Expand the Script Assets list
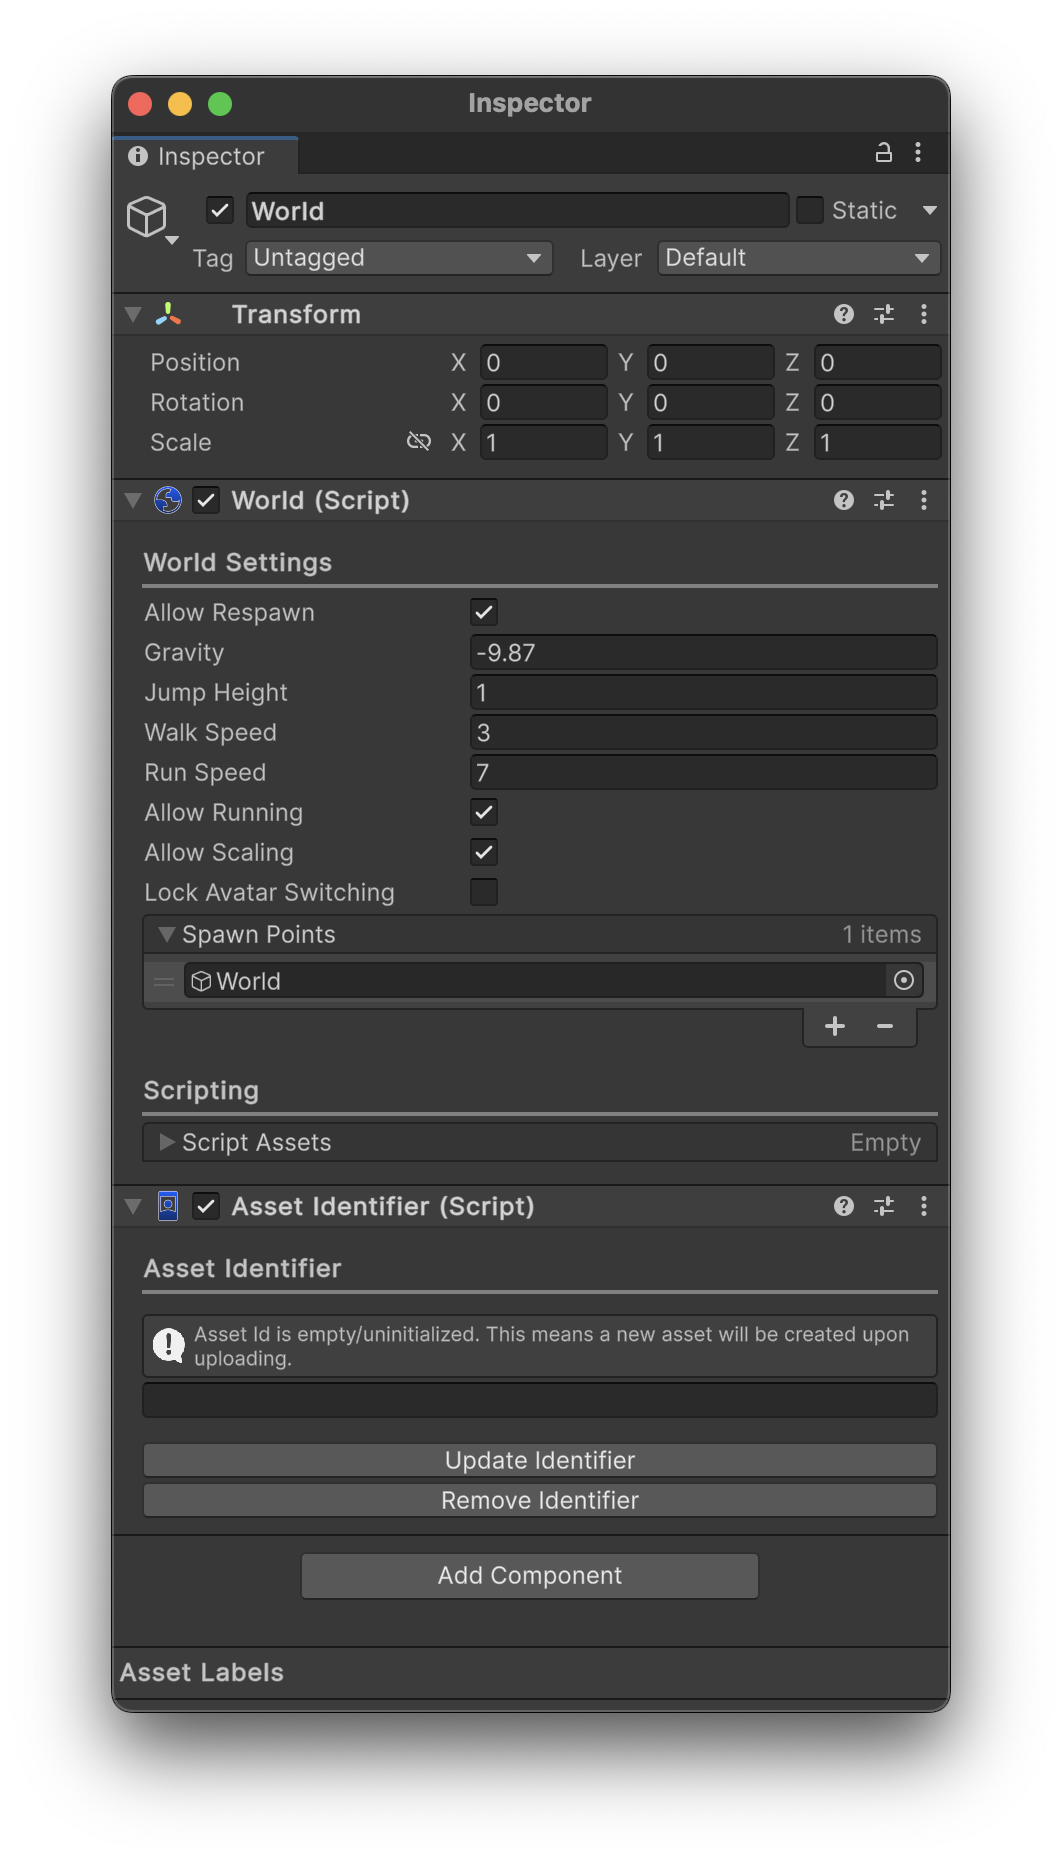The height and width of the screenshot is (1860, 1062). click(x=167, y=1142)
